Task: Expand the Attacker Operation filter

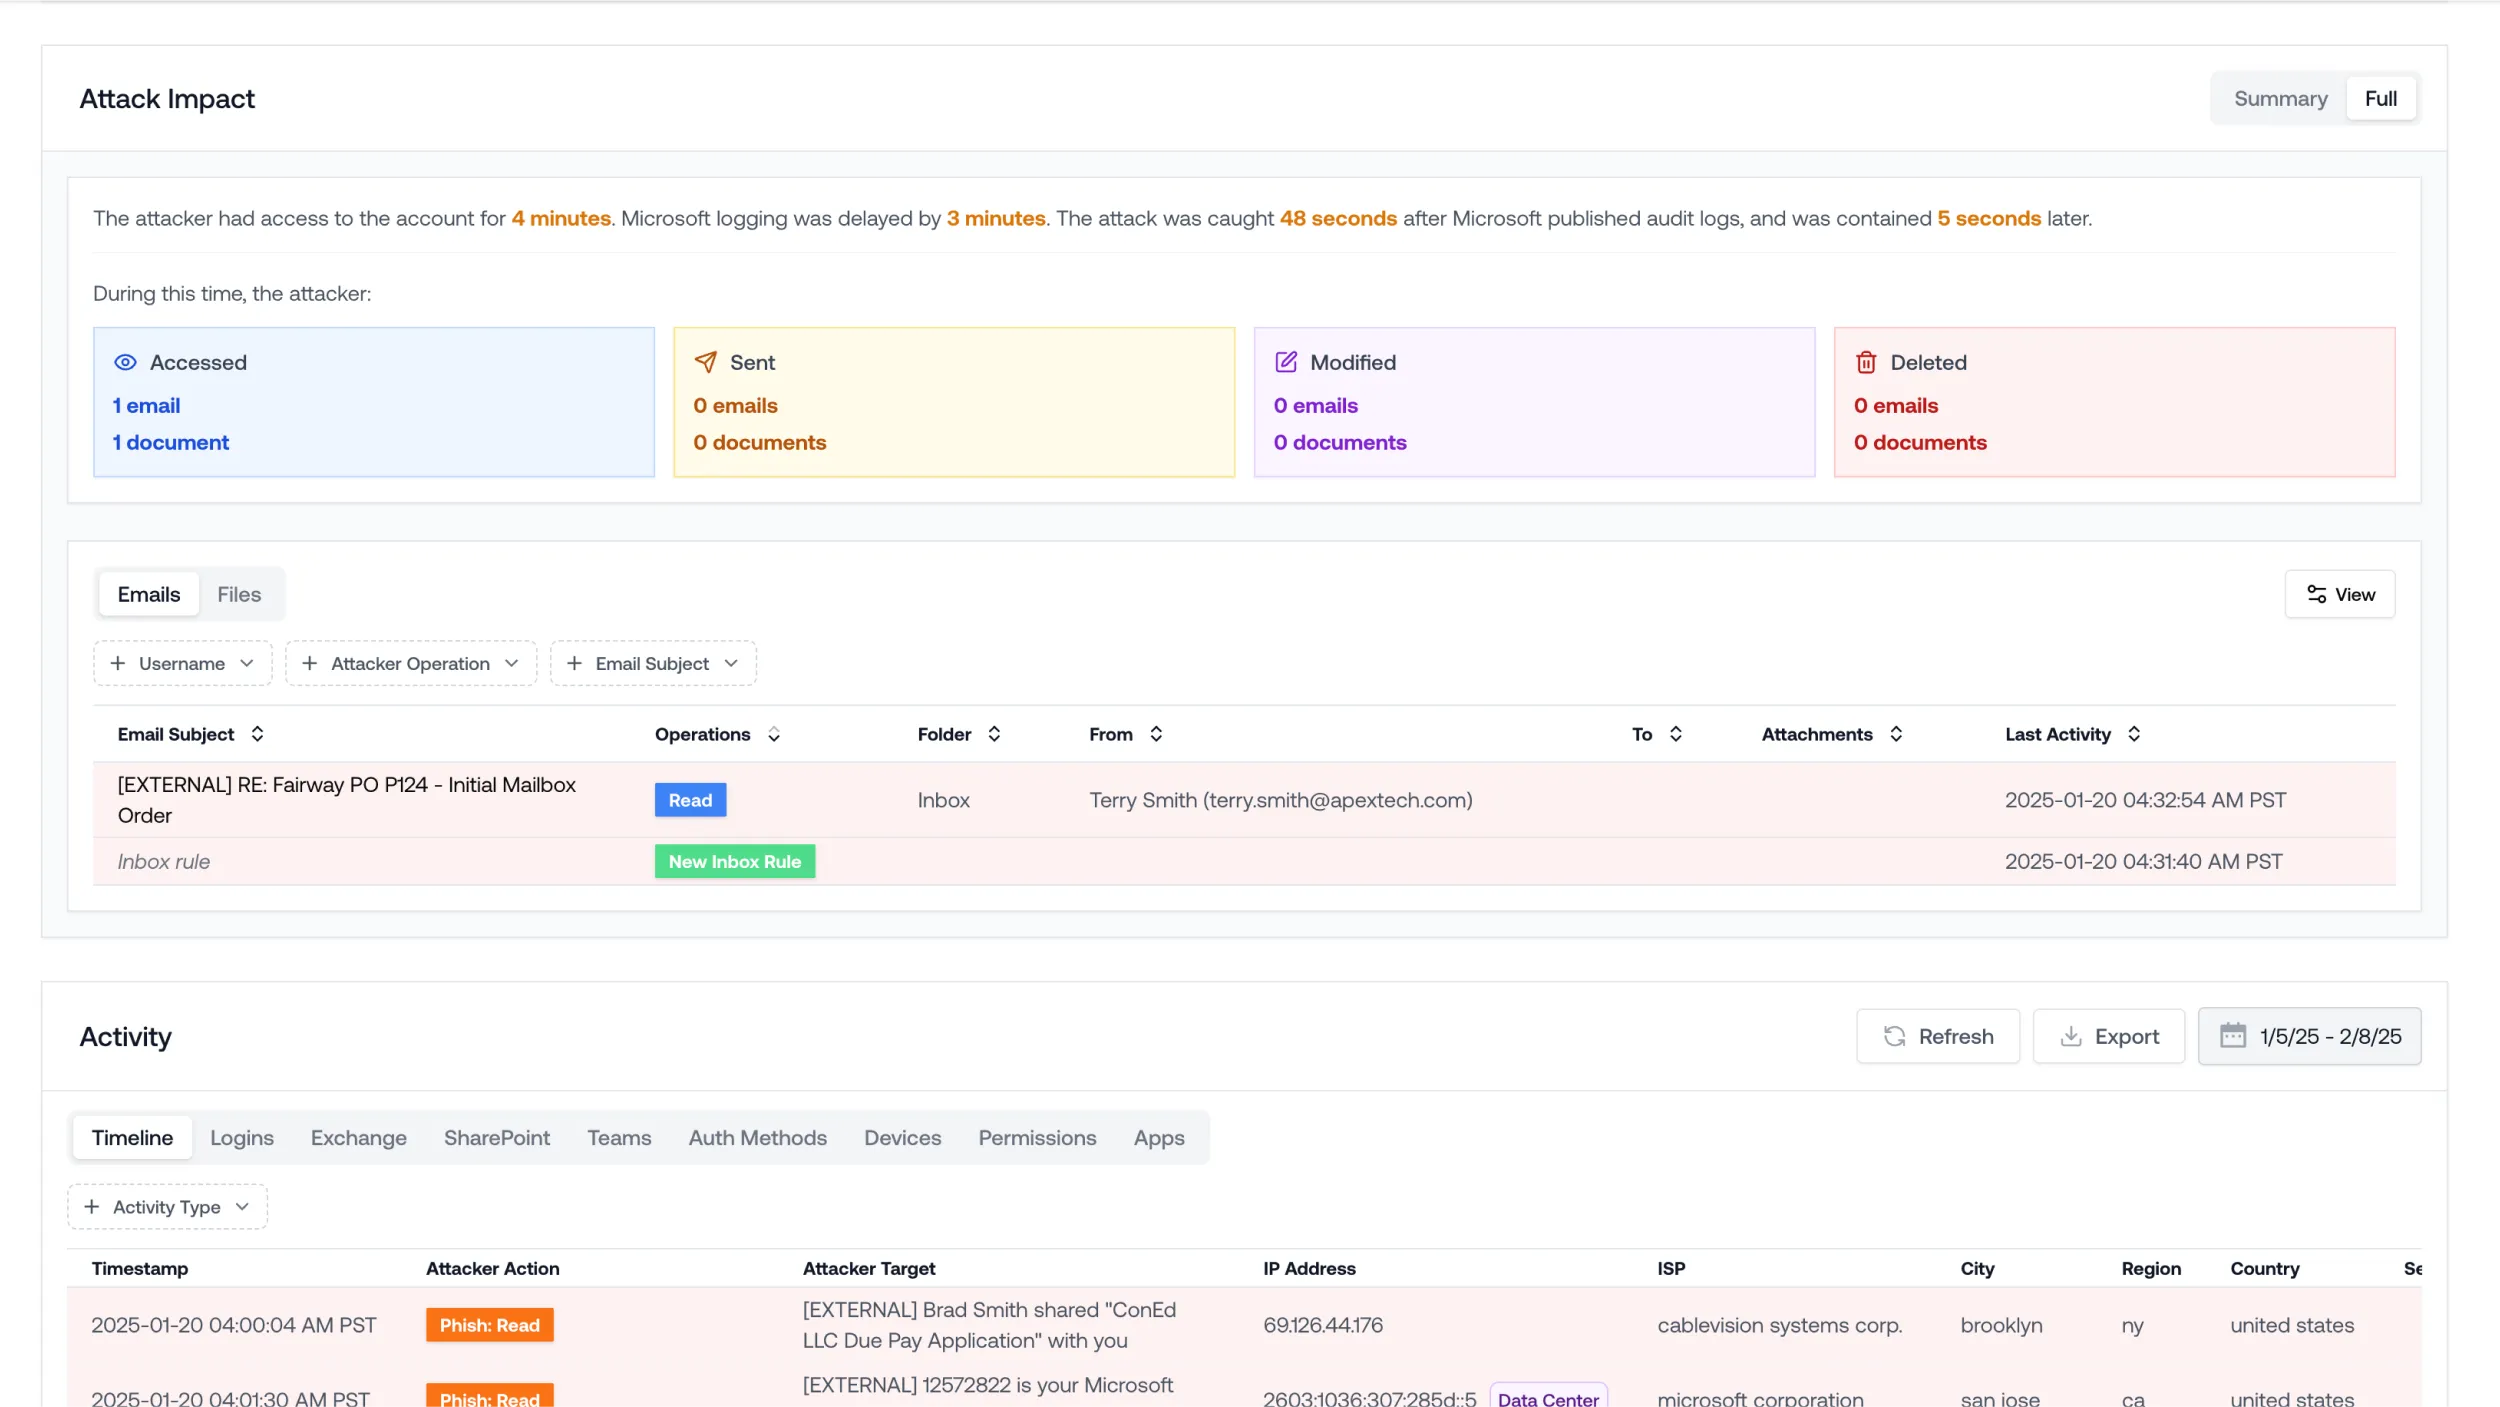Action: click(x=411, y=663)
